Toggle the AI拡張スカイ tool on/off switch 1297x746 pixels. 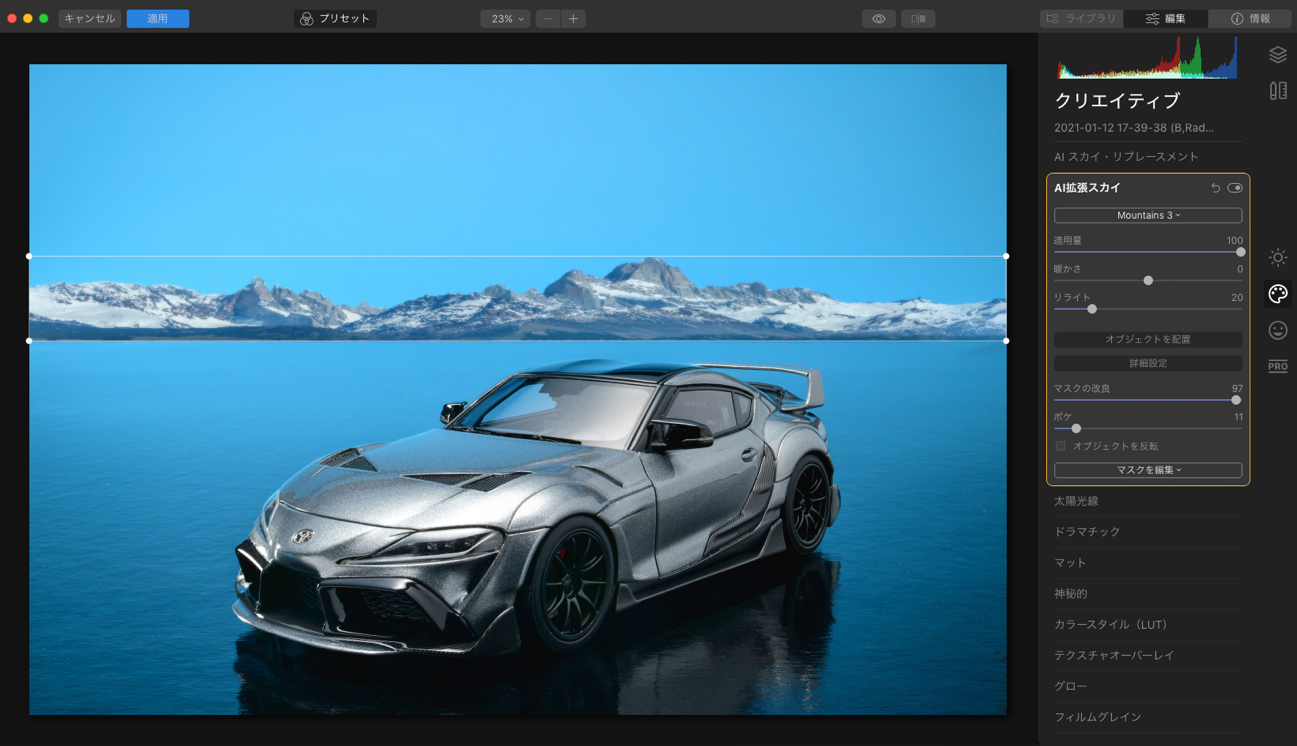1235,188
